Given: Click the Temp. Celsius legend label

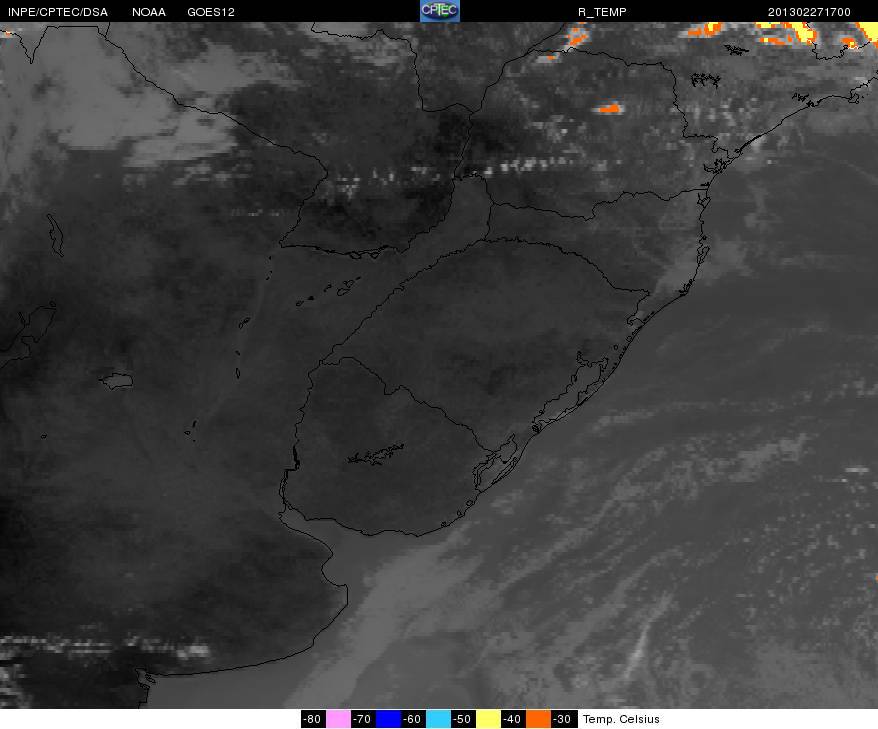Looking at the screenshot, I should (x=621, y=719).
